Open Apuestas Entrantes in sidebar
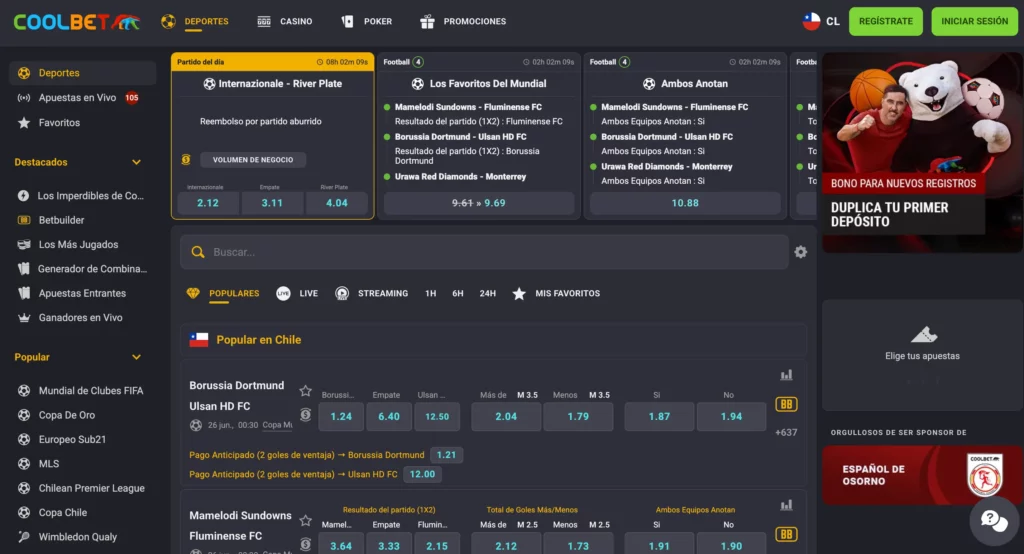Image resolution: width=1024 pixels, height=554 pixels. 83,293
